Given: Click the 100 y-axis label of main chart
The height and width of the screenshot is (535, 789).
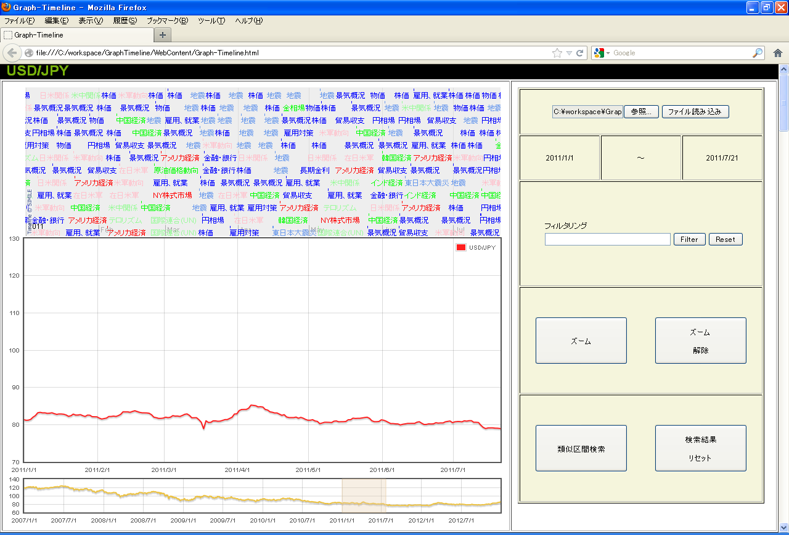Looking at the screenshot, I should (x=14, y=350).
